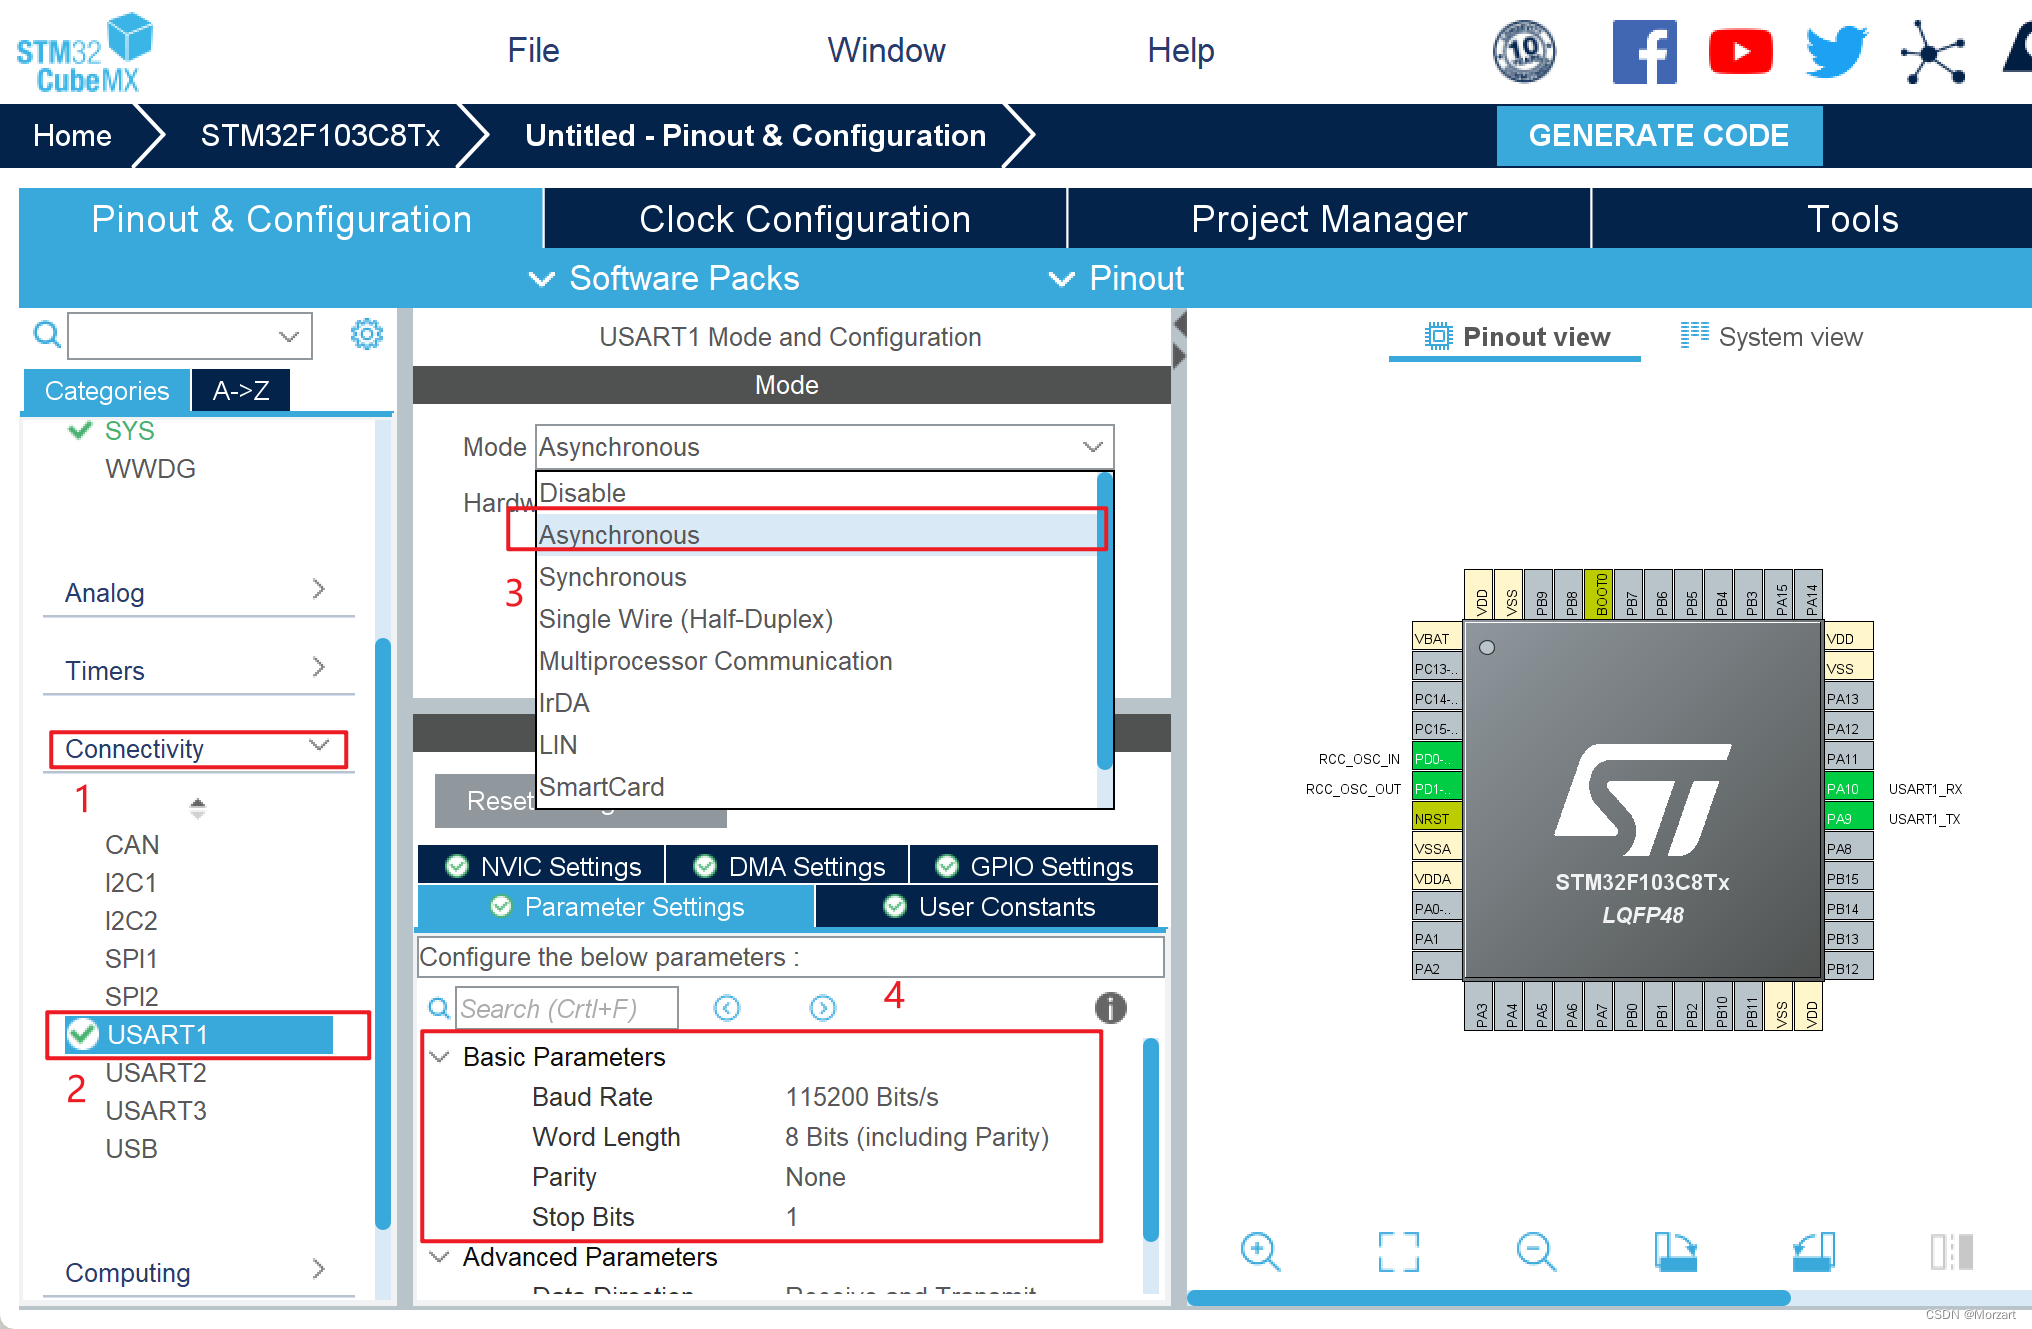This screenshot has width=2032, height=1329.
Task: Click the ST community network icon
Action: 1932,52
